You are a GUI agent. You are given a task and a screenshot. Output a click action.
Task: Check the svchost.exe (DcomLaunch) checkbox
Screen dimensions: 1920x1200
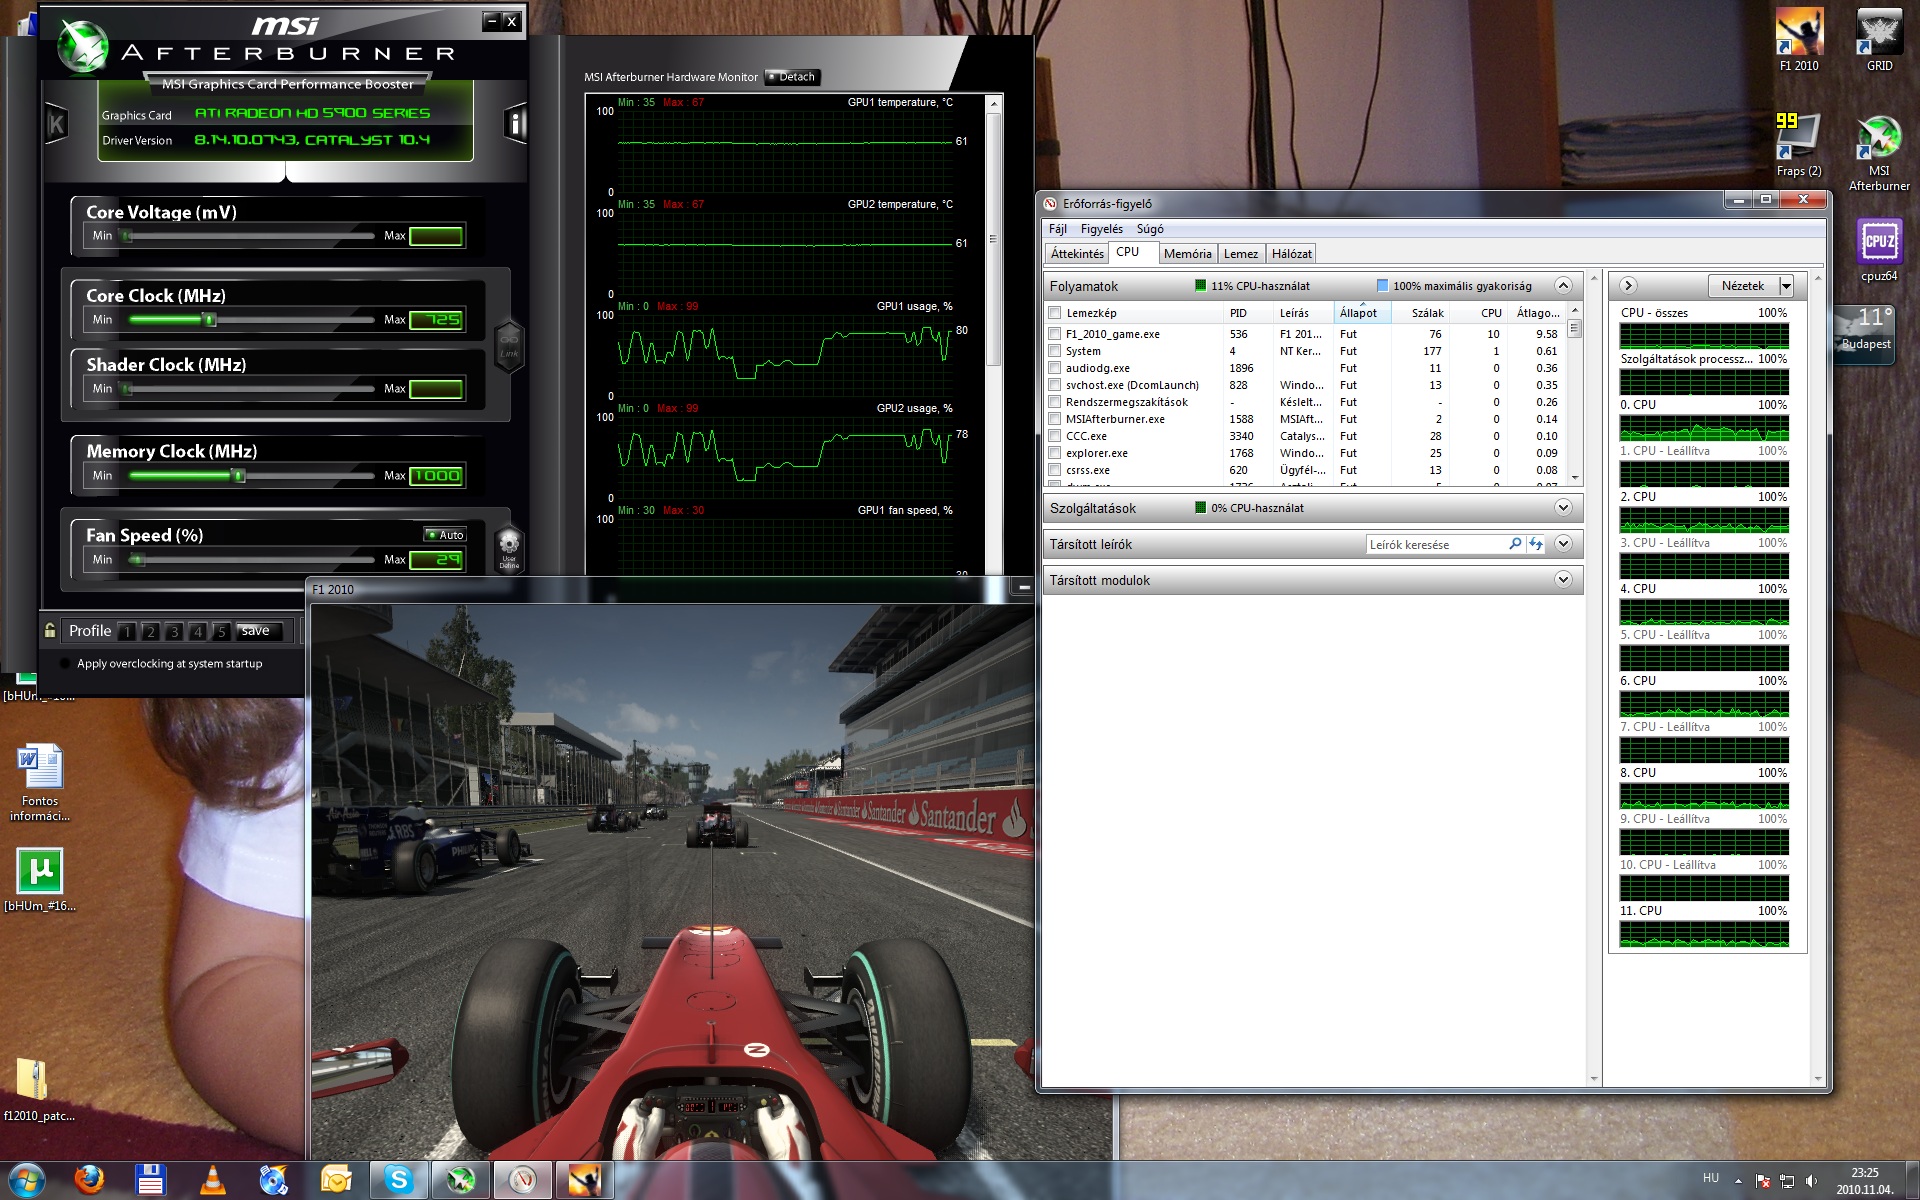pyautogui.click(x=1054, y=385)
